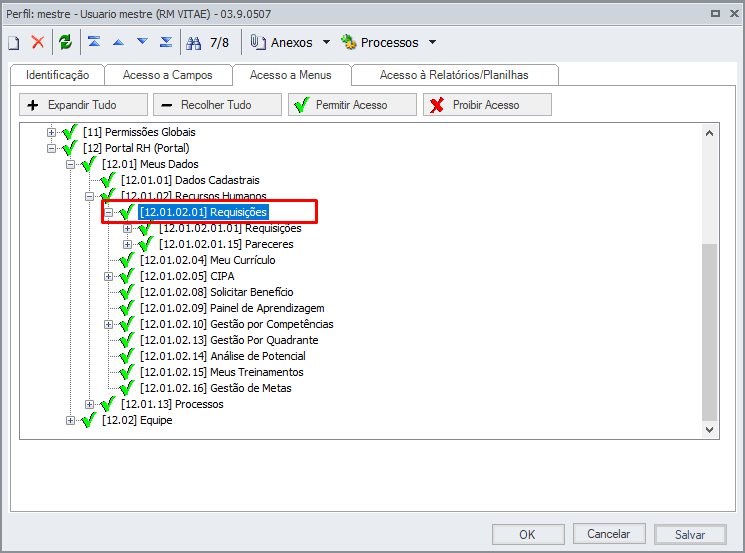Expand the [12.01.13] Processos node
Screen dimensions: 745x553
[x=89, y=404]
